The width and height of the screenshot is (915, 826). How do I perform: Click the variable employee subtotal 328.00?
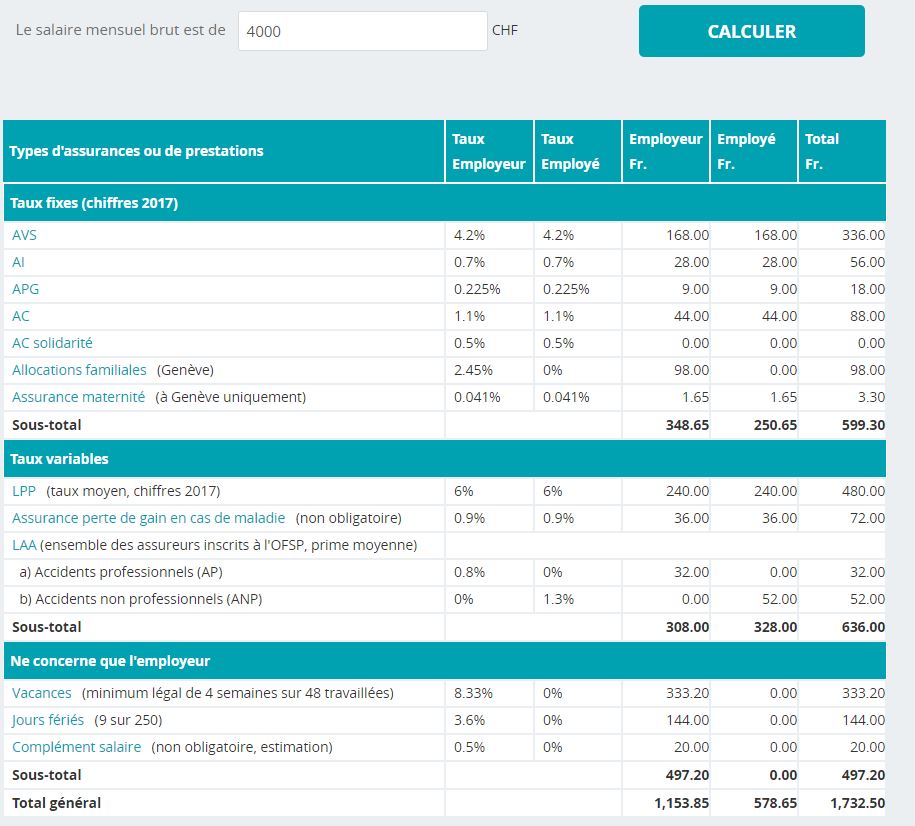pos(775,627)
